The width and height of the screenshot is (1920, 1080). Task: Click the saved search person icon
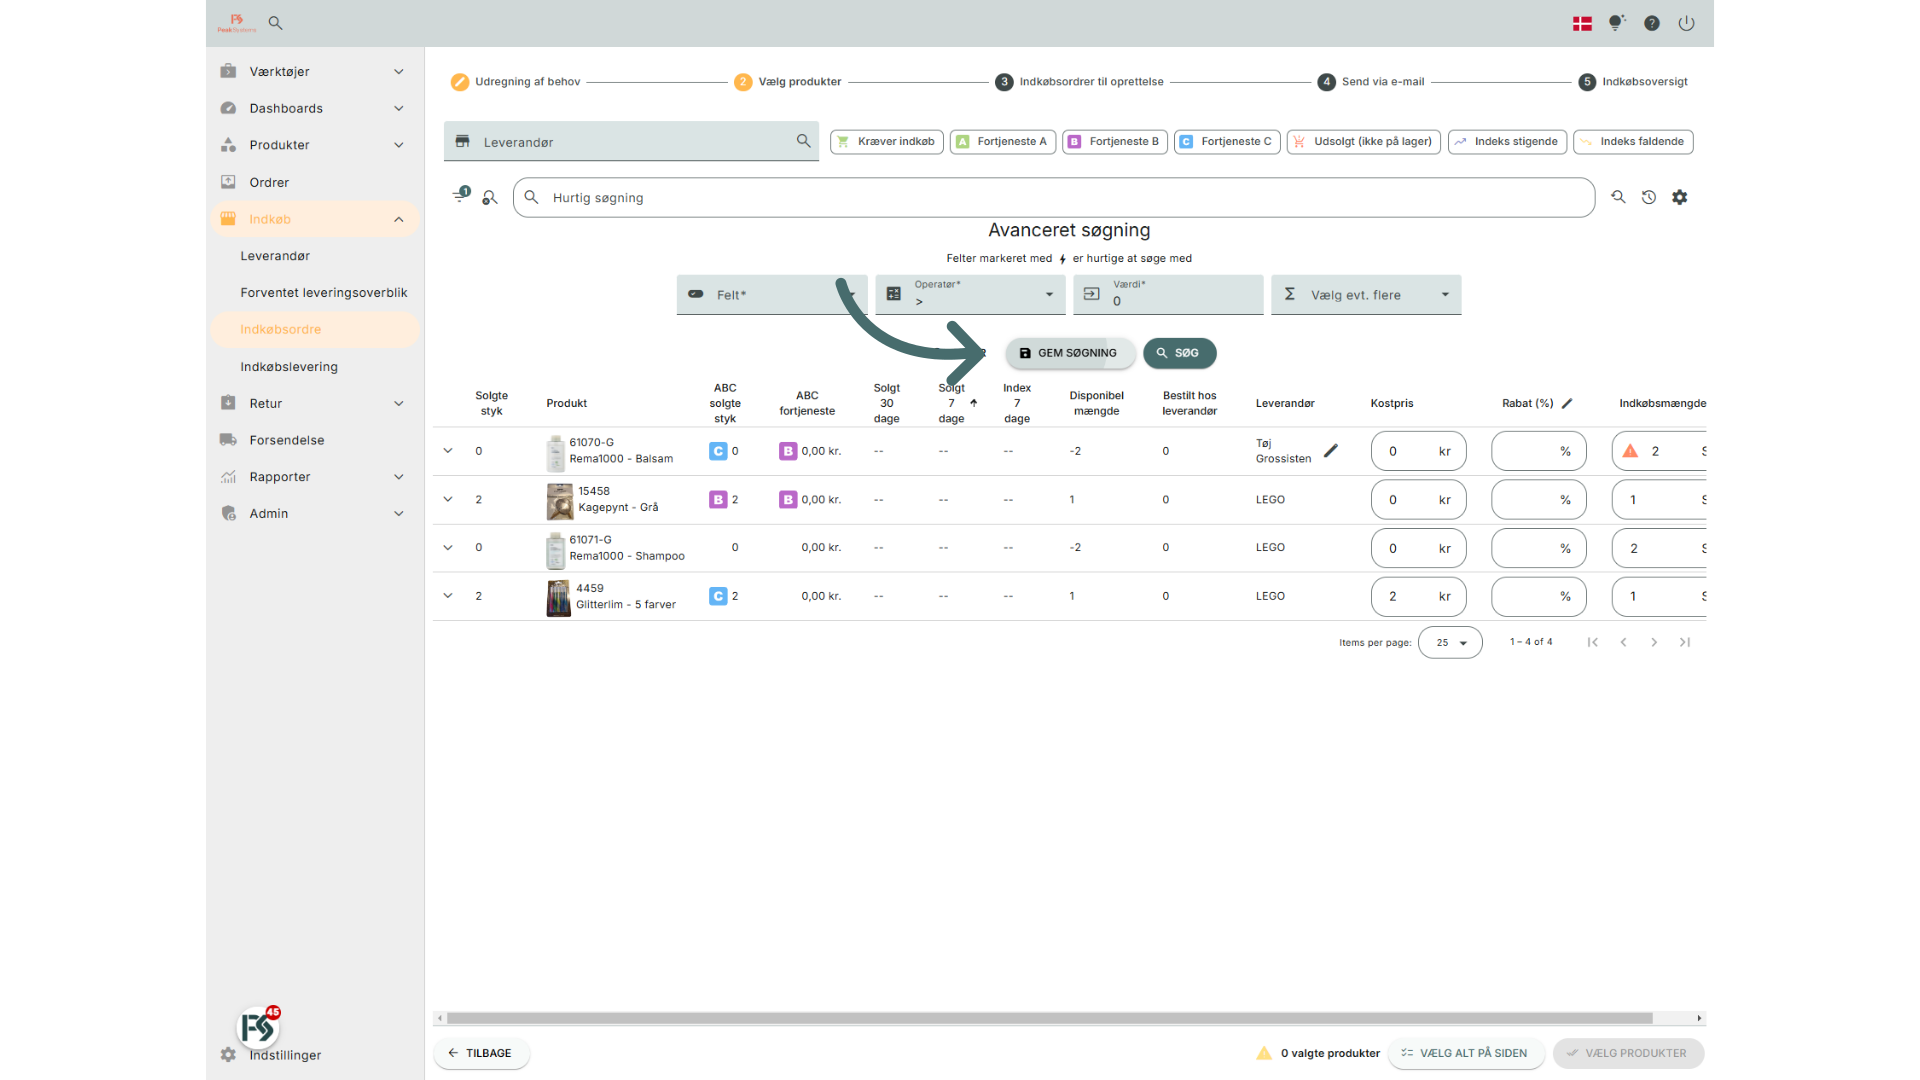[x=490, y=198]
